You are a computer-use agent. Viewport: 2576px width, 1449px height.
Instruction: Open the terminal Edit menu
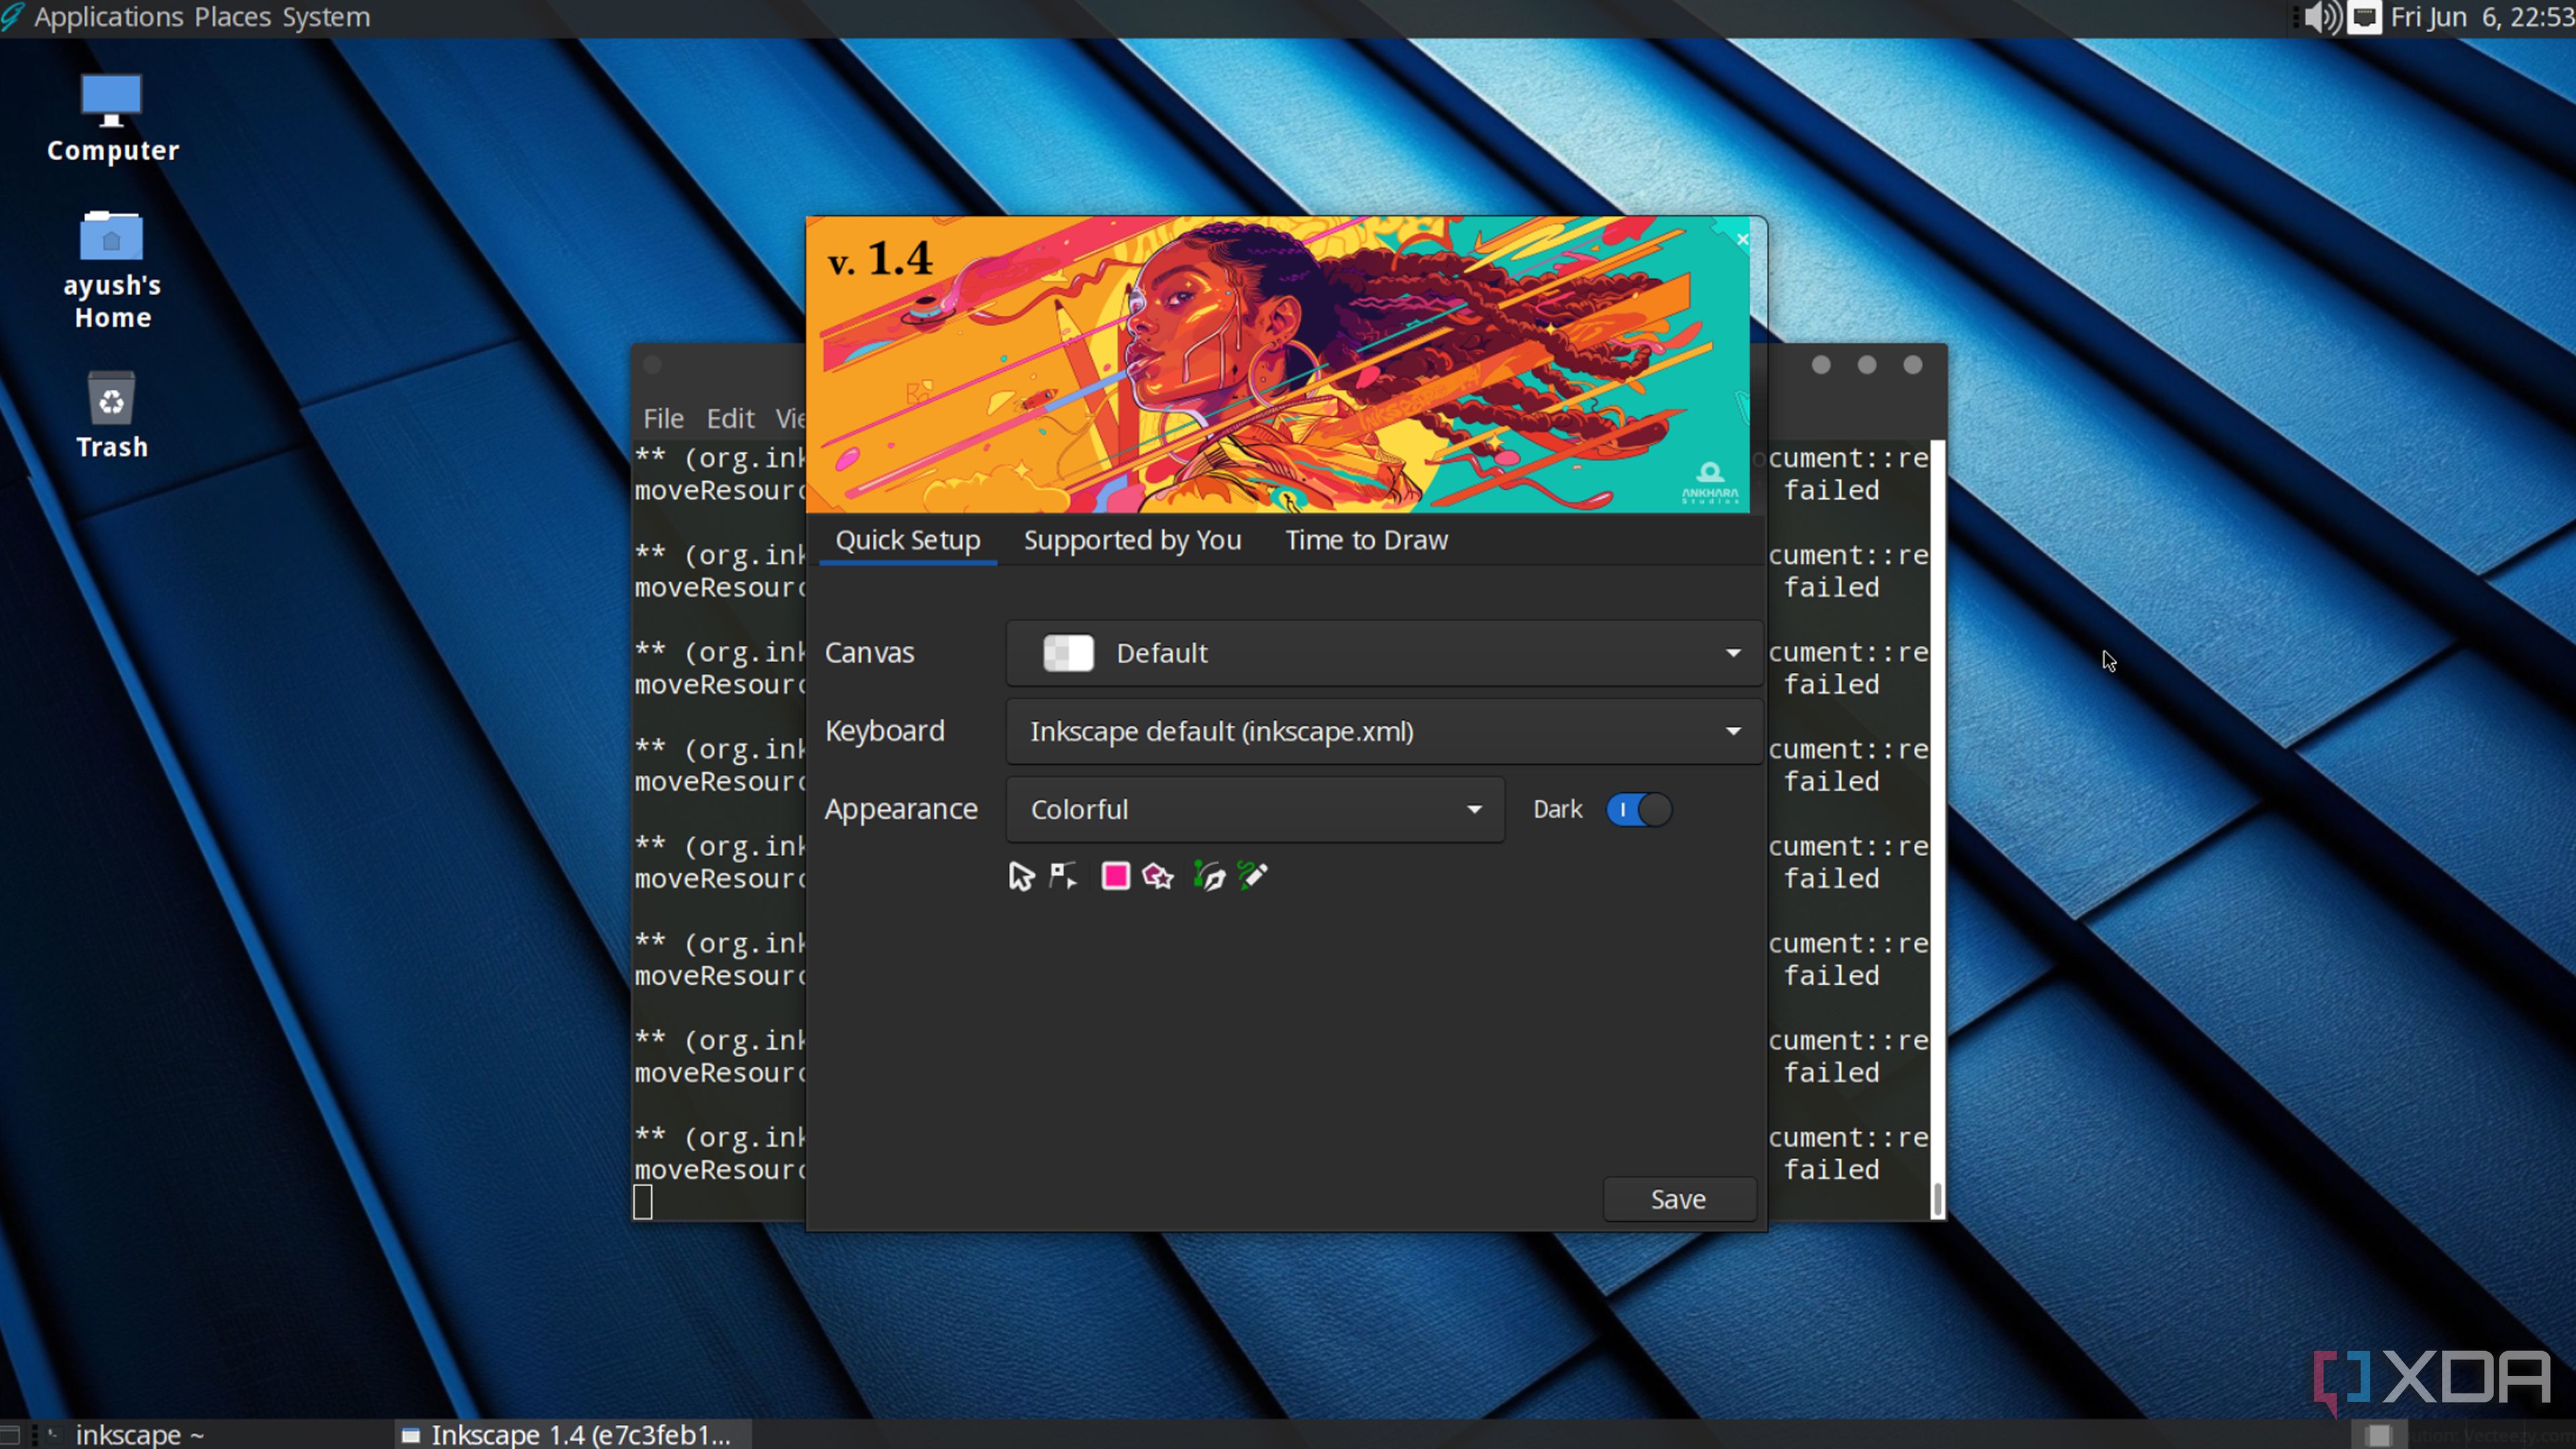click(x=730, y=418)
